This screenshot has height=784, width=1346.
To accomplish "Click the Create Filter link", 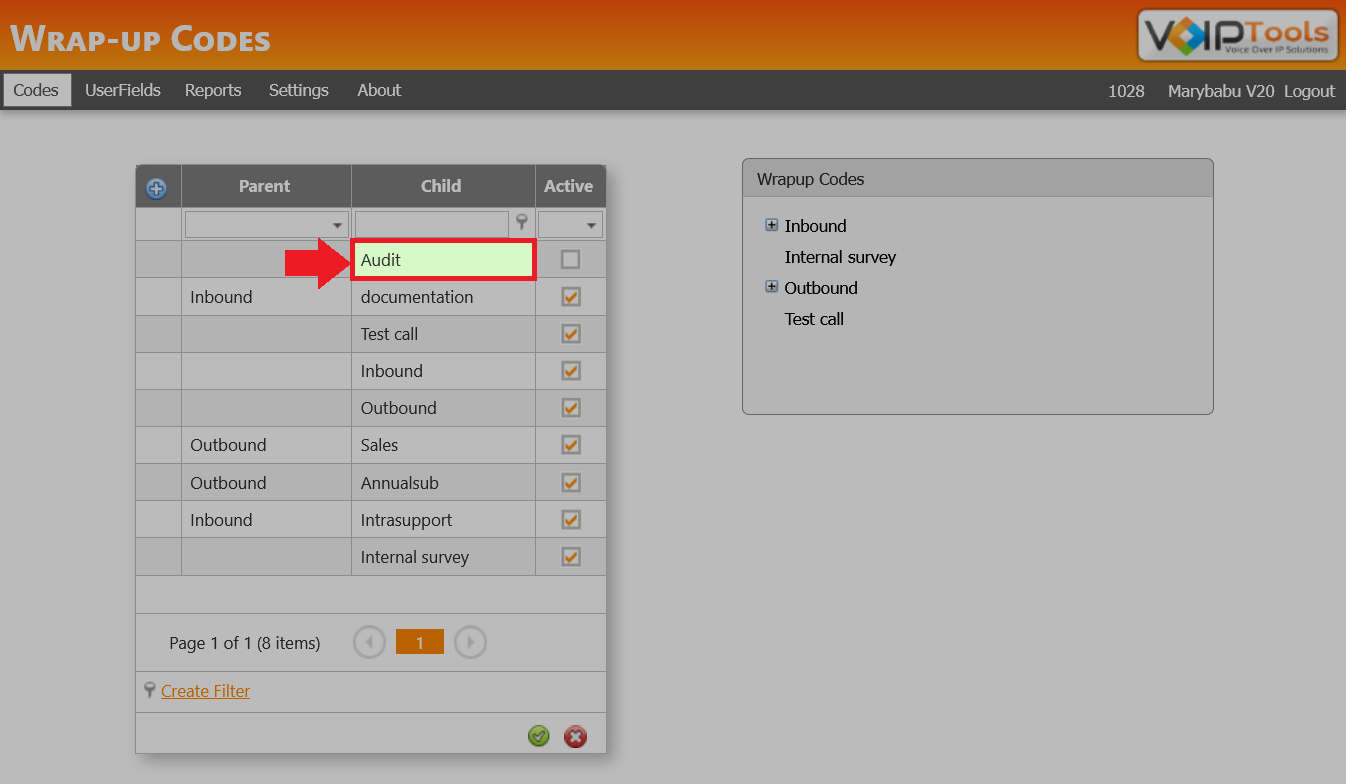I will click(204, 690).
